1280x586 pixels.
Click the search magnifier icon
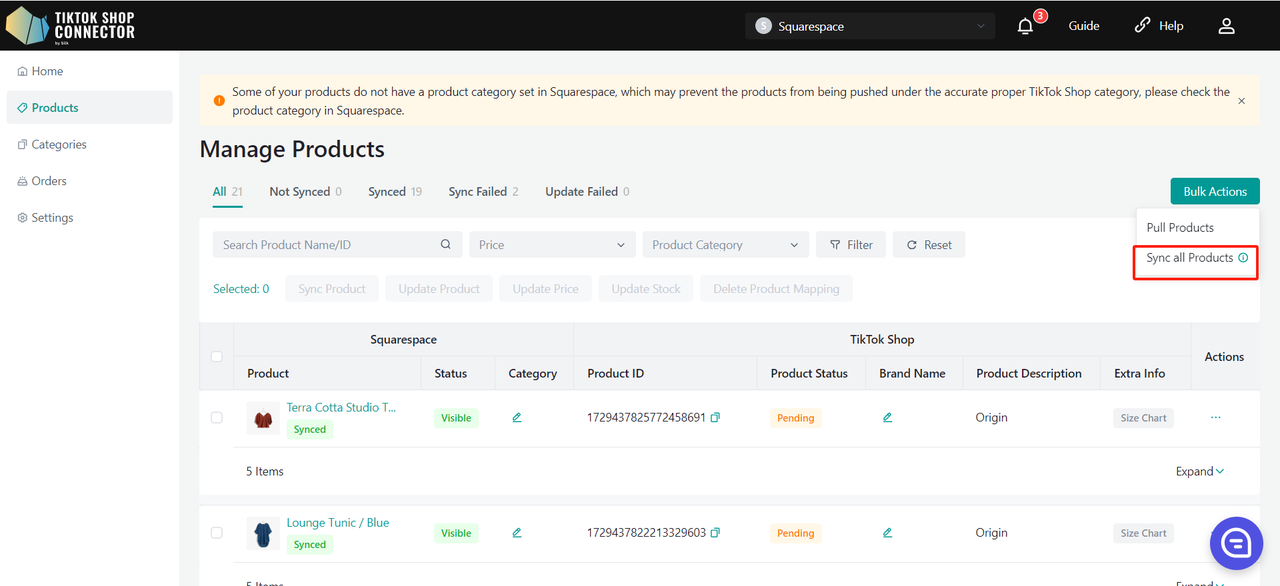(x=446, y=245)
